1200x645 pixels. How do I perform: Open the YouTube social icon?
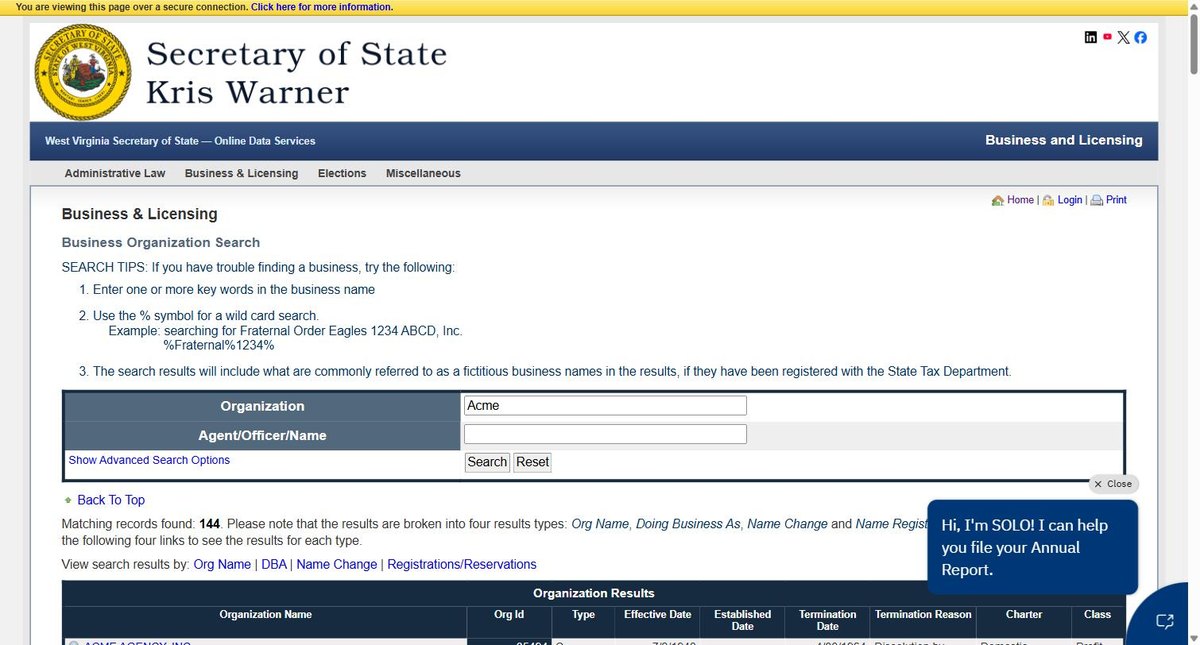click(x=1107, y=37)
